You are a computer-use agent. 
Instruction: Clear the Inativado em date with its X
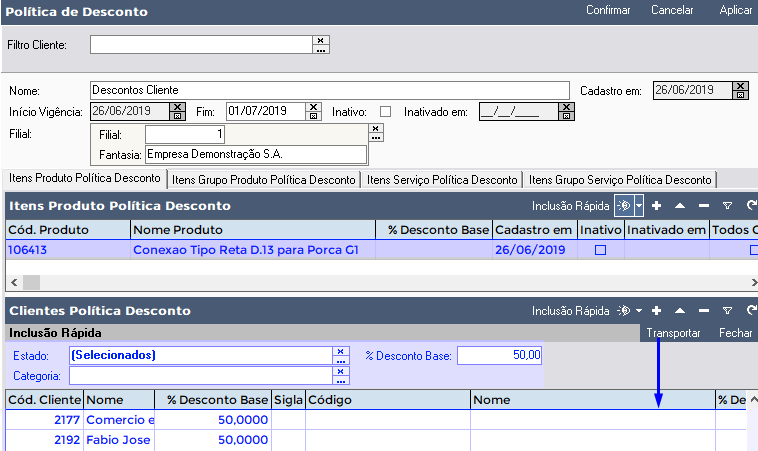point(567,107)
